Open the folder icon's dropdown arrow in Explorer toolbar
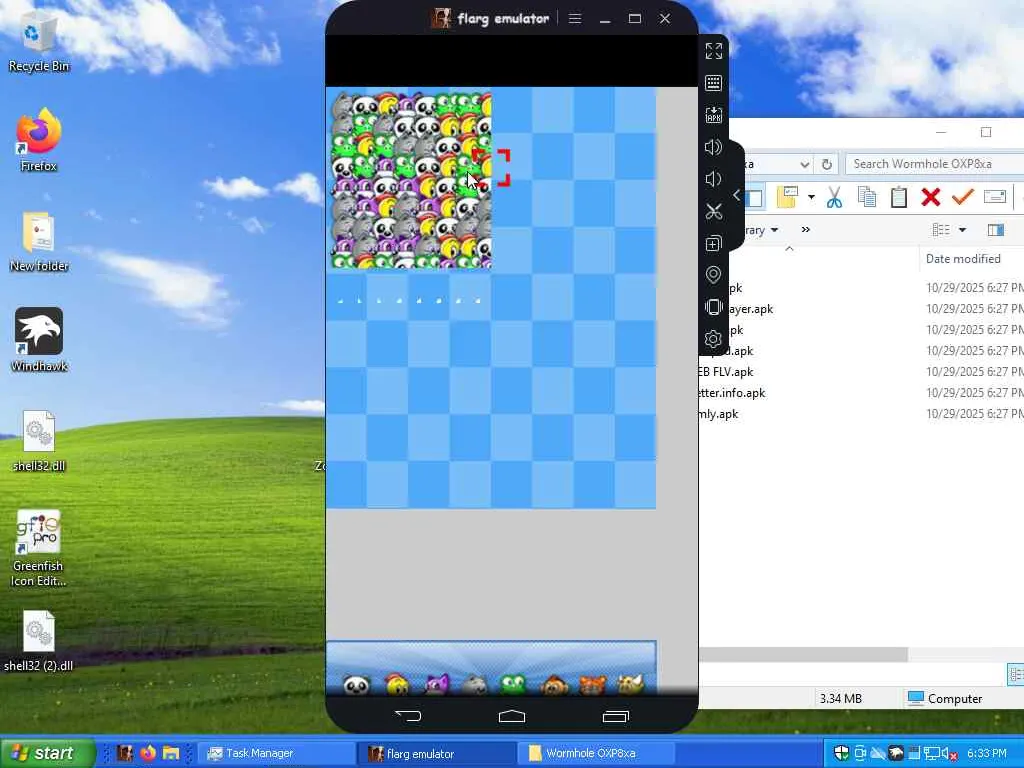 811,197
